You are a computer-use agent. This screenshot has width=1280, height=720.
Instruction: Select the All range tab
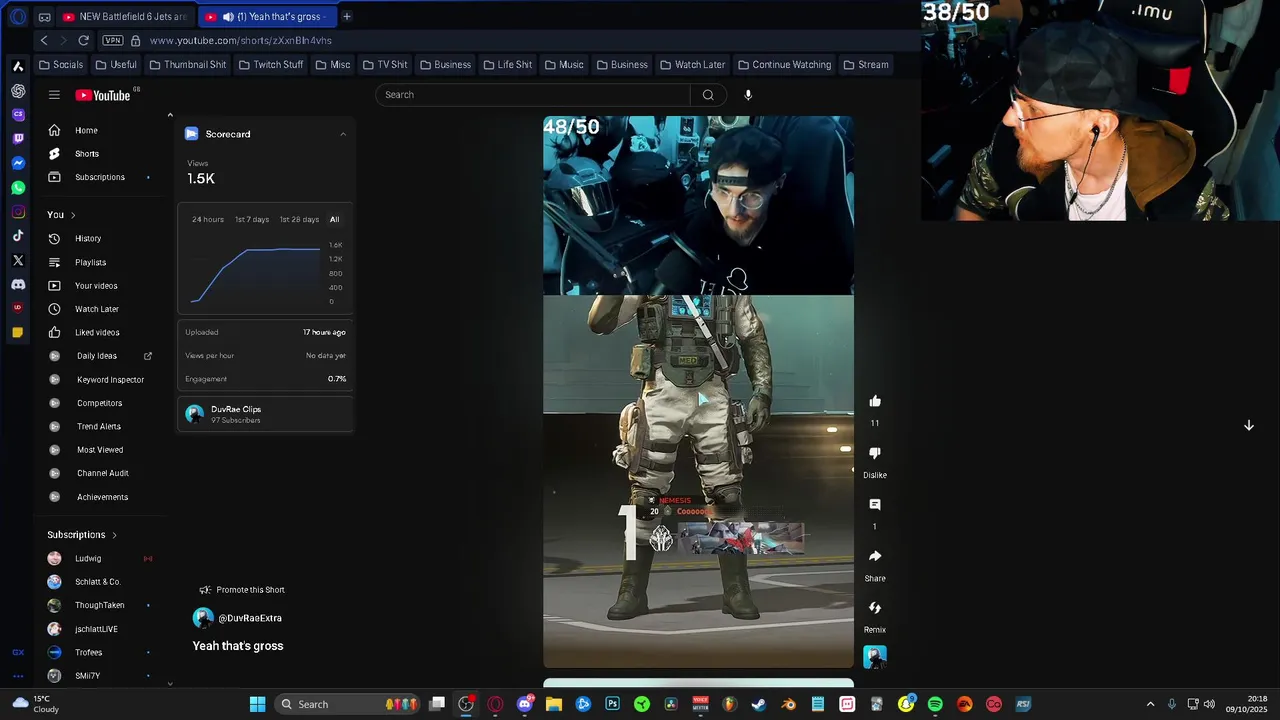[334, 220]
